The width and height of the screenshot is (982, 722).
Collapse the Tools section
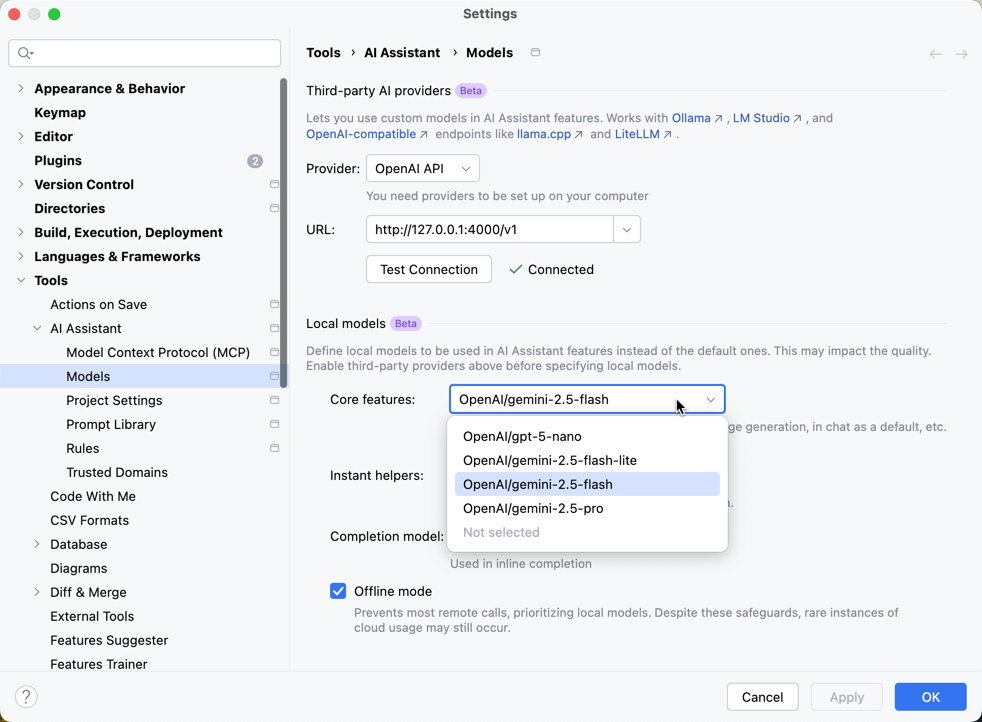[21, 280]
